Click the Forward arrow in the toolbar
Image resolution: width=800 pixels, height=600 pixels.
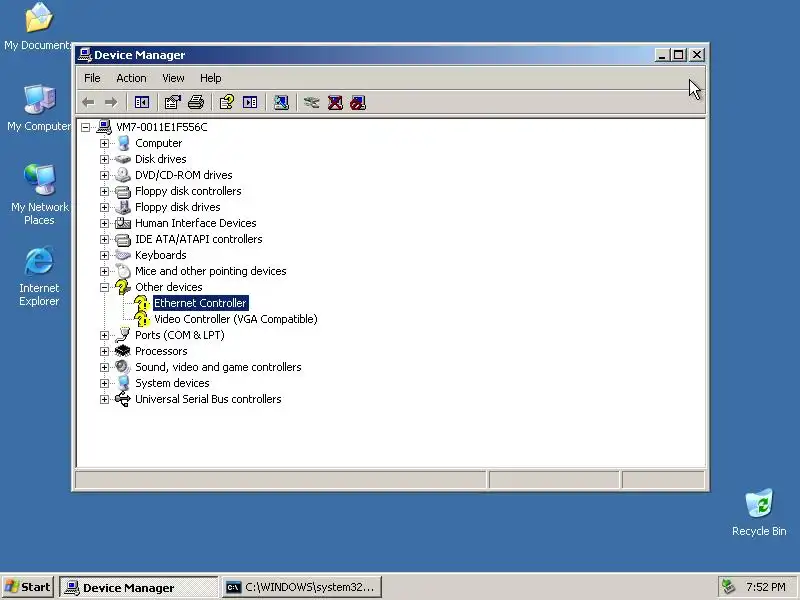point(111,103)
